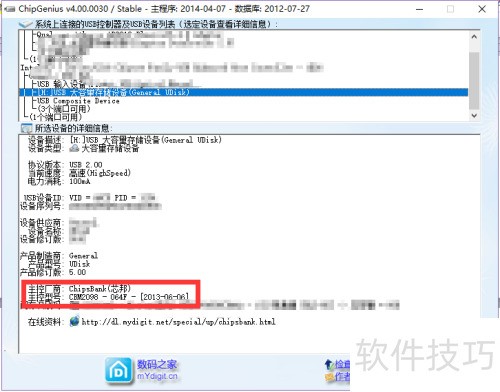Select the (1个端口可用) row at the list bottom

click(x=55, y=117)
